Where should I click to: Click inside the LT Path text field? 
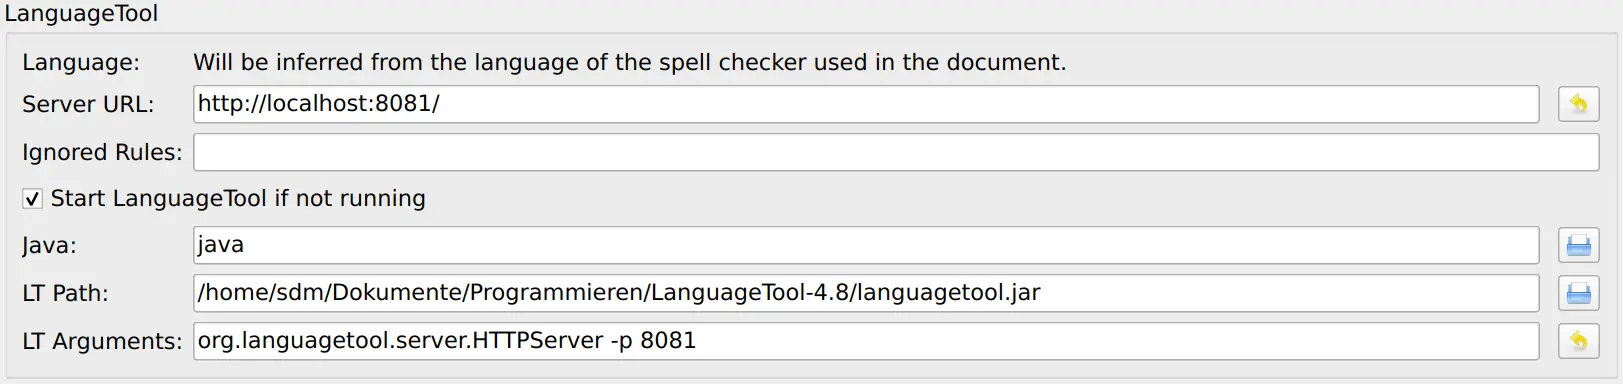point(866,293)
